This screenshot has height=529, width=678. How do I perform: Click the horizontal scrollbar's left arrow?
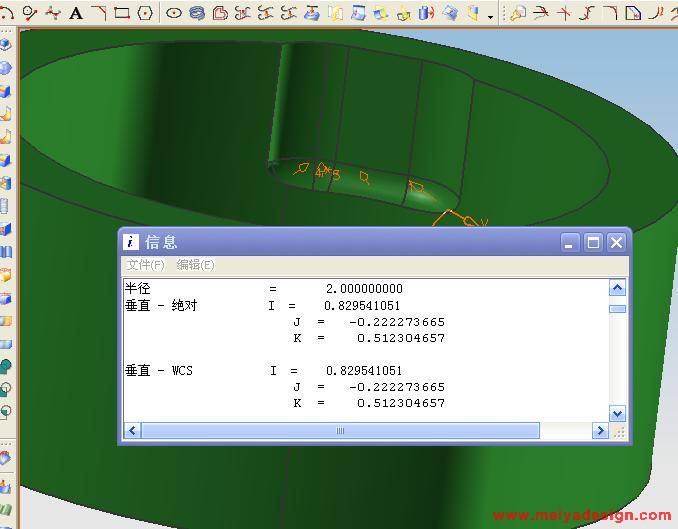point(131,431)
